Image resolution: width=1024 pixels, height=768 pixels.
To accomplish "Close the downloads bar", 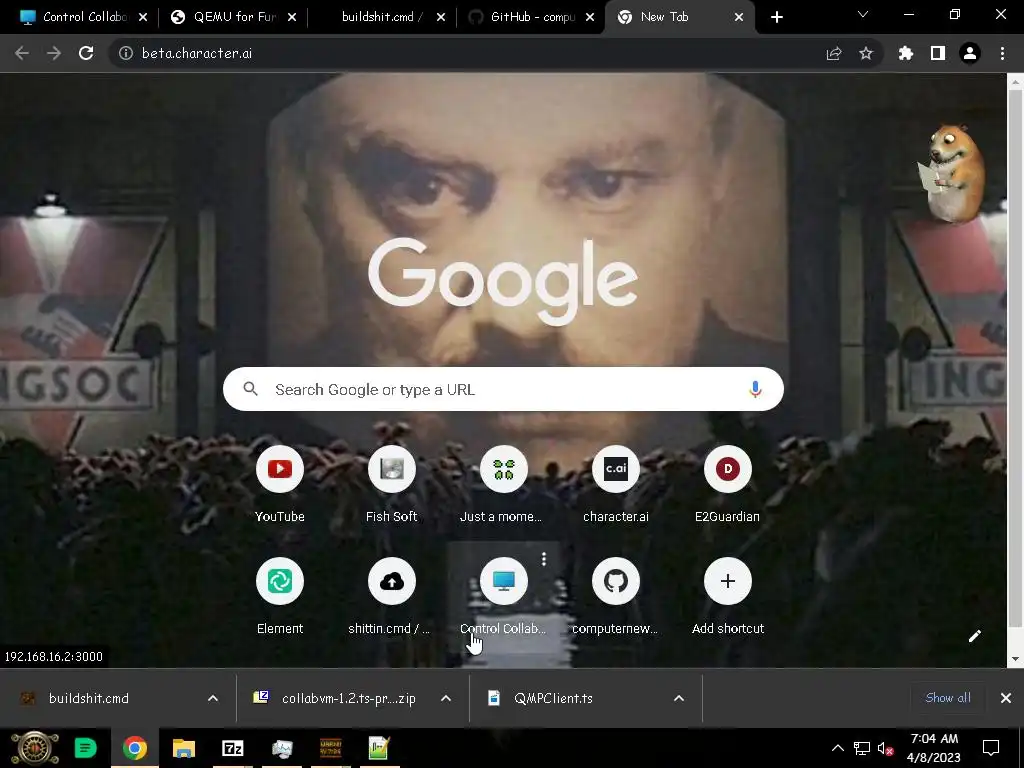I will (x=1006, y=698).
